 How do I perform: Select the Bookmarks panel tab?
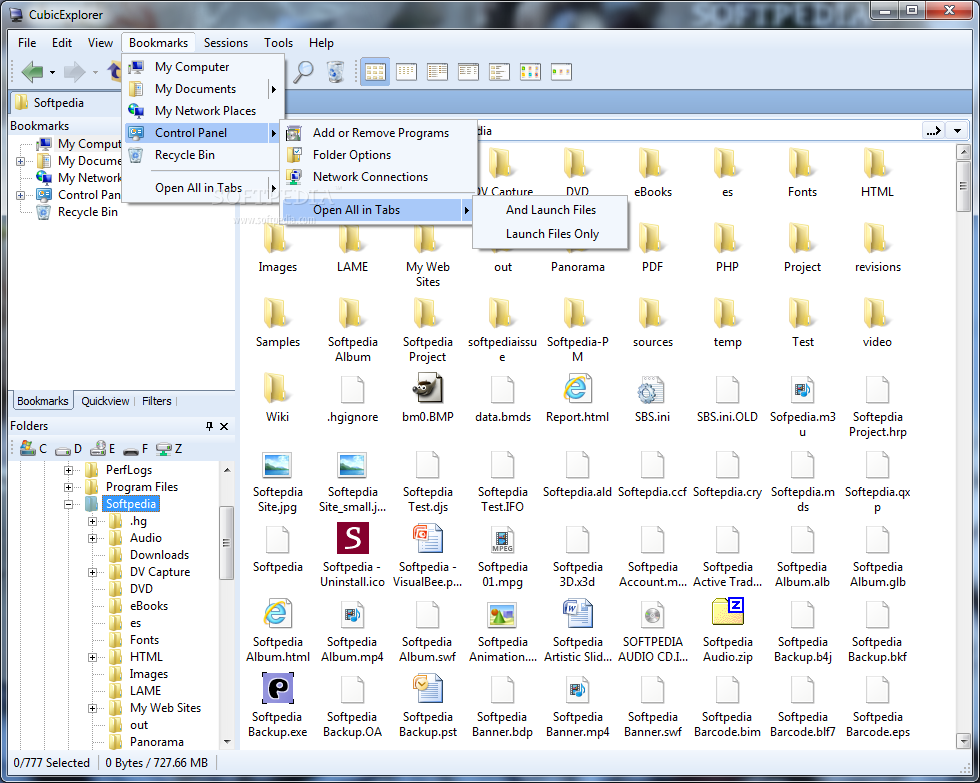tap(42, 401)
